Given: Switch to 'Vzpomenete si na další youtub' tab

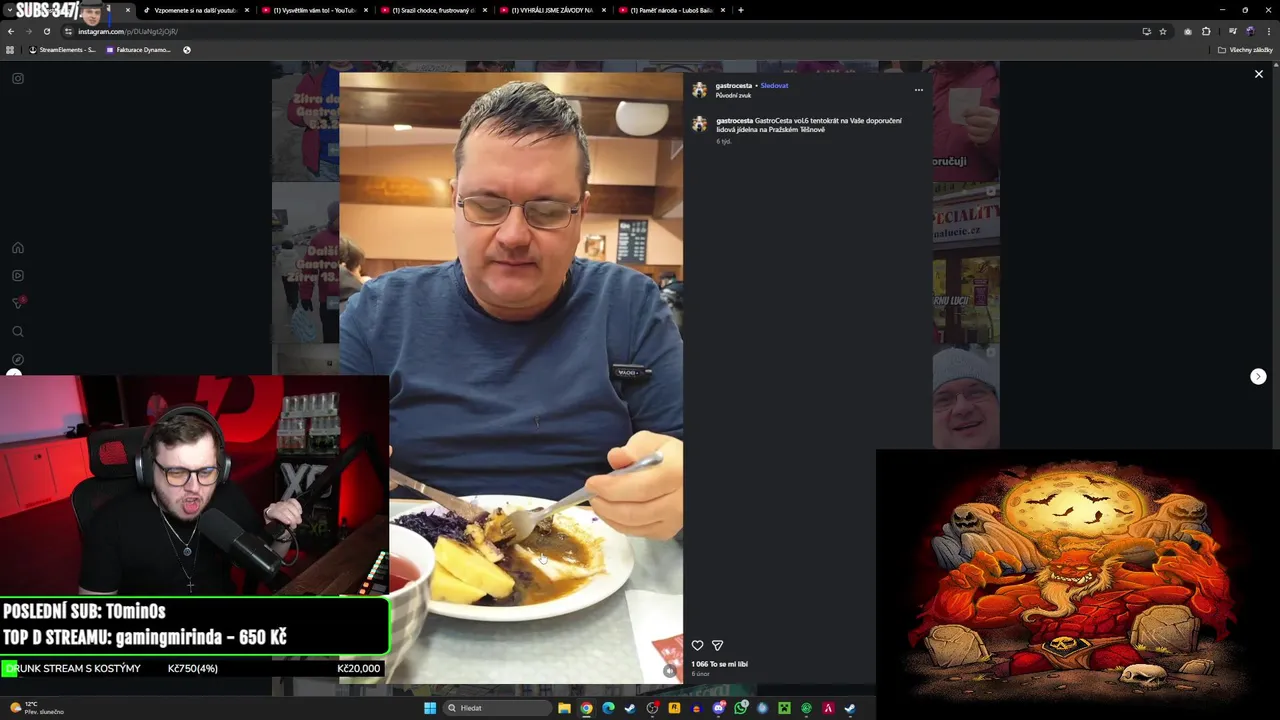Looking at the screenshot, I should [x=195, y=10].
